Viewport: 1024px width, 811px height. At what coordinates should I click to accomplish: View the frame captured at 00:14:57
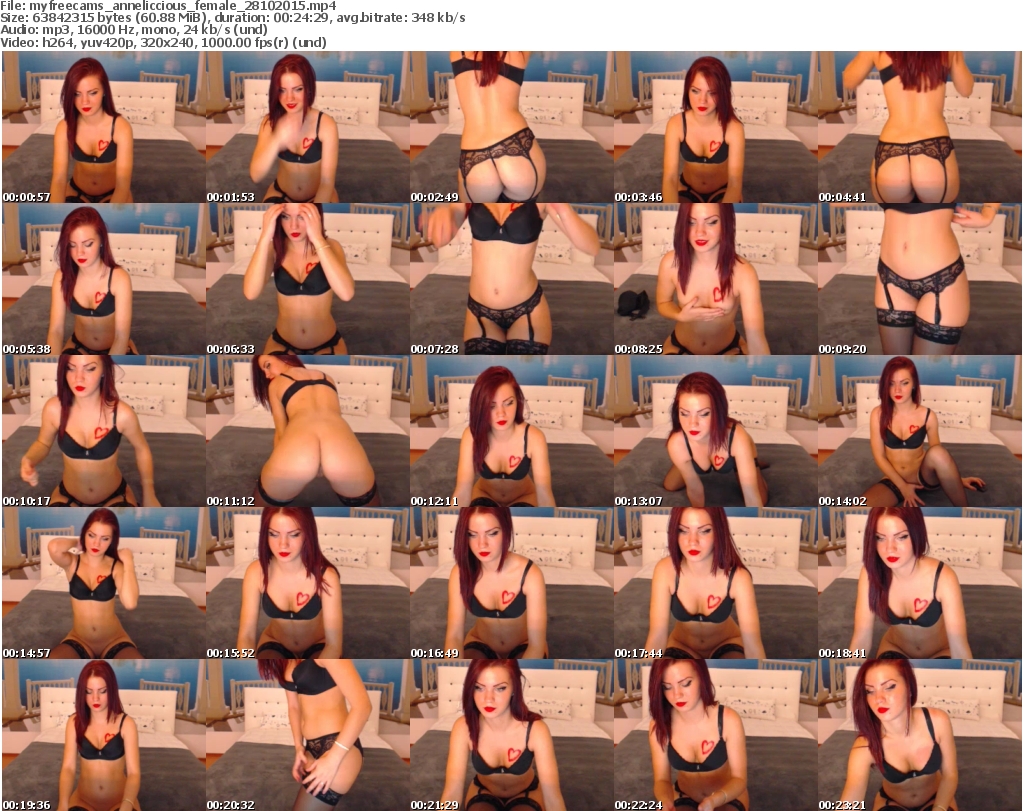(104, 584)
